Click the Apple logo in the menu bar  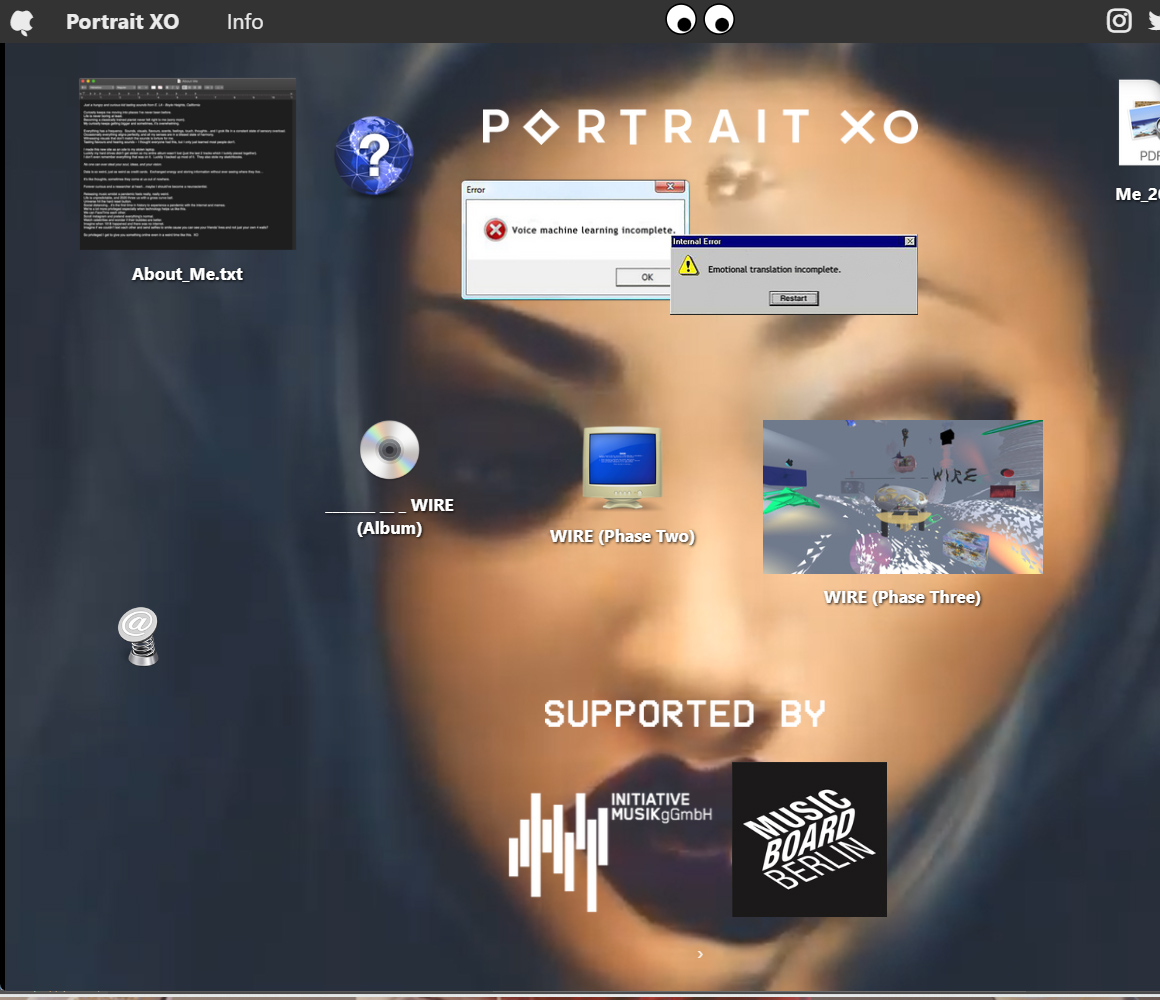click(21, 21)
